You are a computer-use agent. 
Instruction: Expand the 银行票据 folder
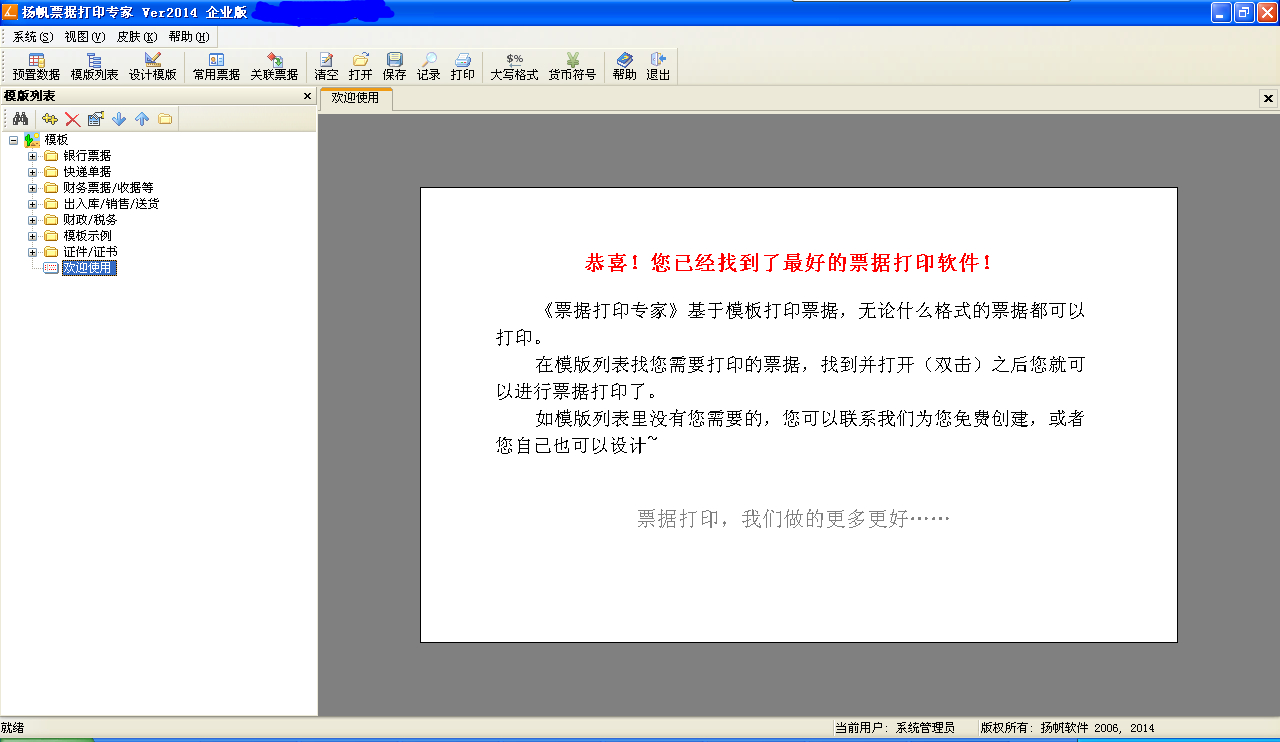click(32, 156)
